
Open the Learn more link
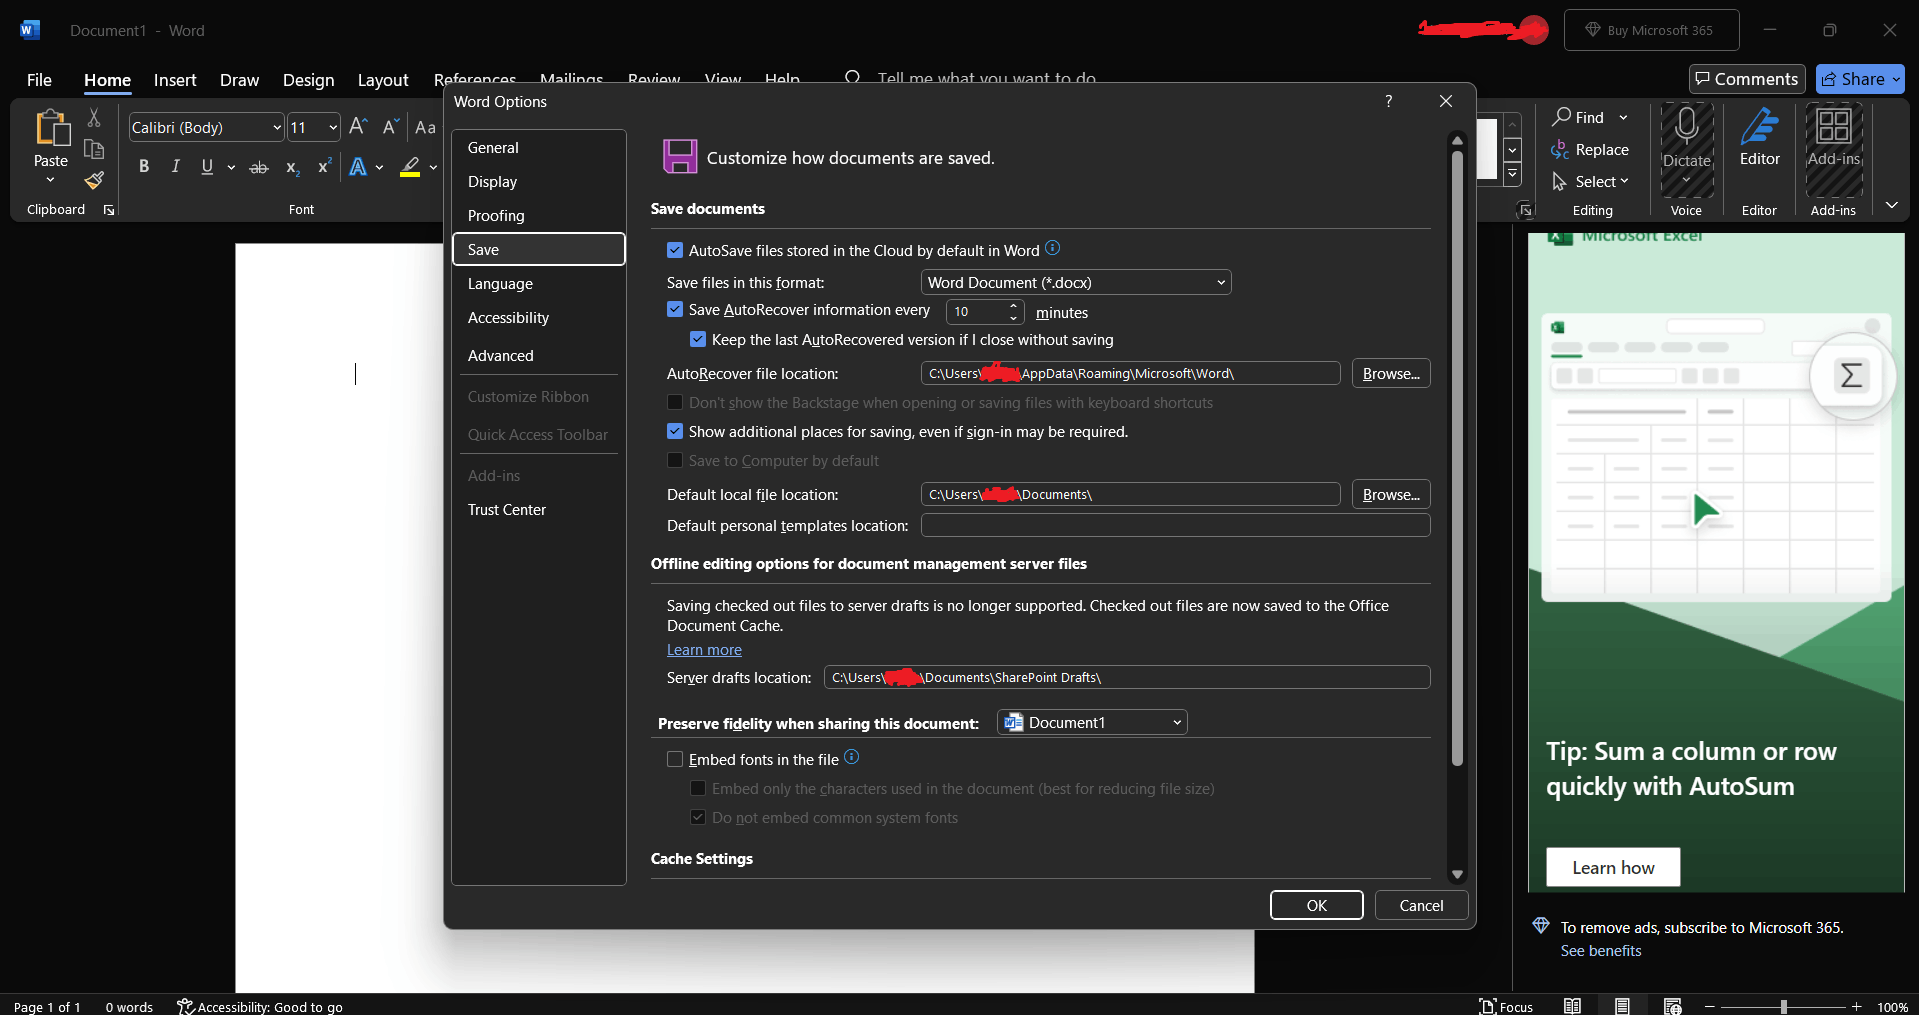(x=704, y=650)
